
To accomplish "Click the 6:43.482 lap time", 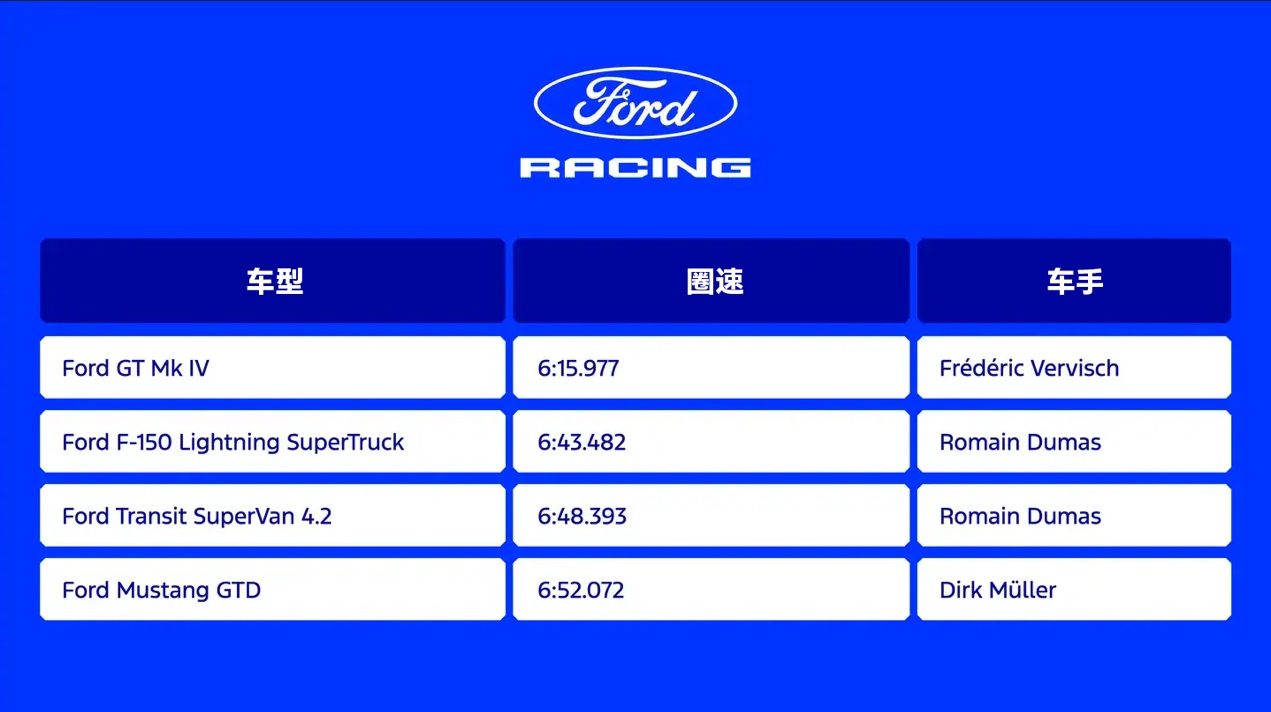I will pyautogui.click(x=581, y=442).
